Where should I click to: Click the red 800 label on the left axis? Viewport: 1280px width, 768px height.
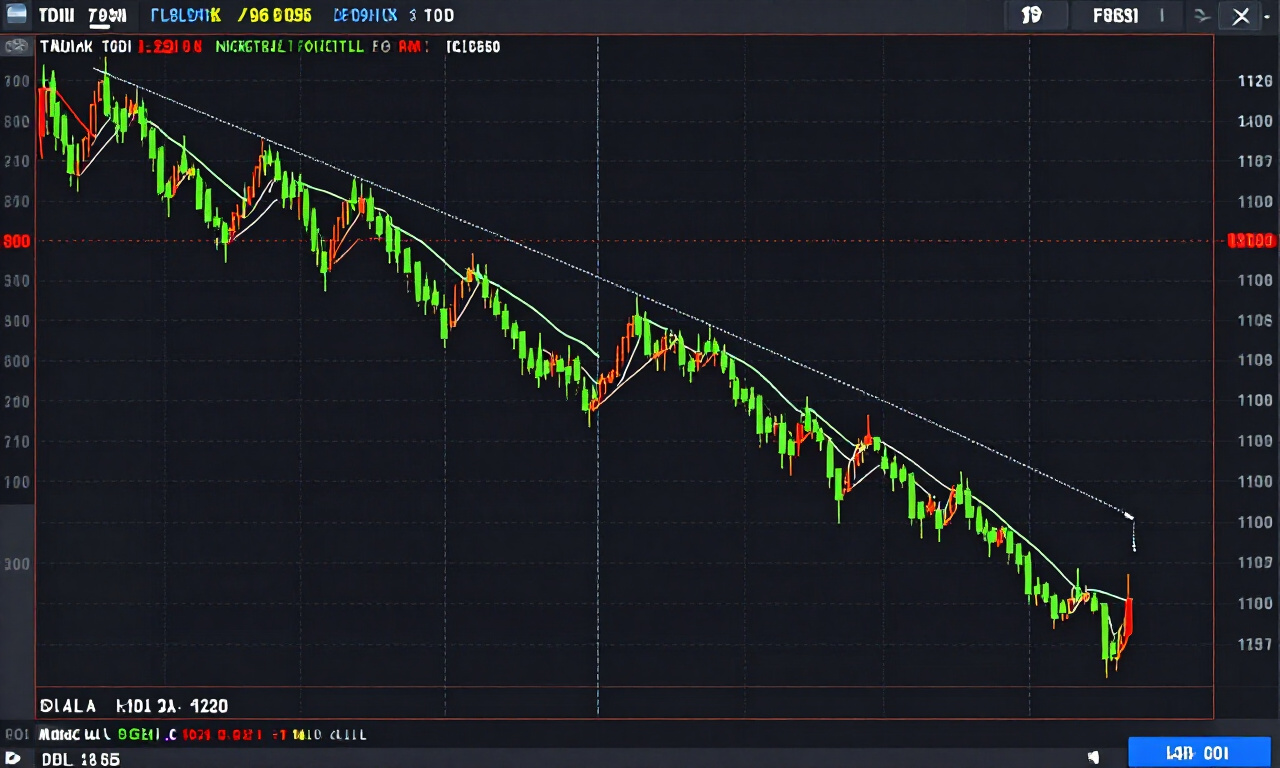point(16,241)
